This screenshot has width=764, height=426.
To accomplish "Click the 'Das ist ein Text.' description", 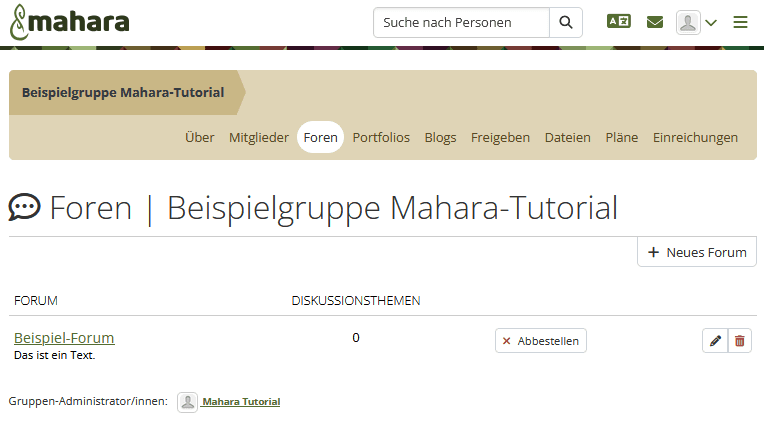I will coord(55,355).
